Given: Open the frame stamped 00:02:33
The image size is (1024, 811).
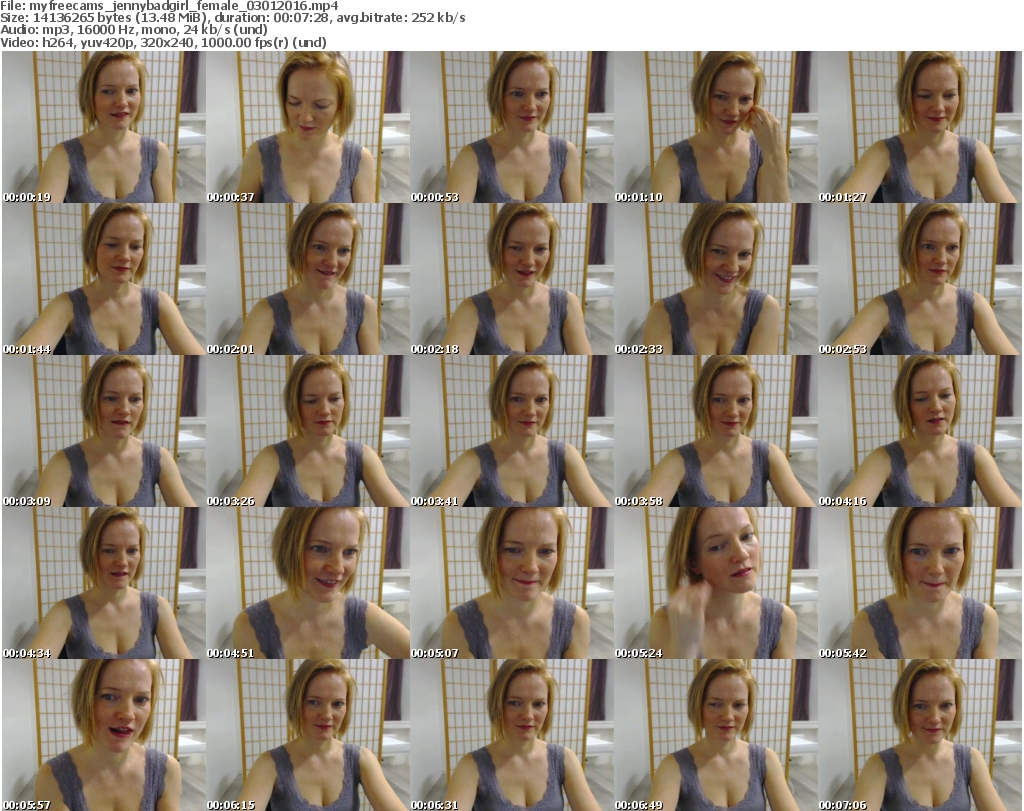Looking at the screenshot, I should coord(716,279).
